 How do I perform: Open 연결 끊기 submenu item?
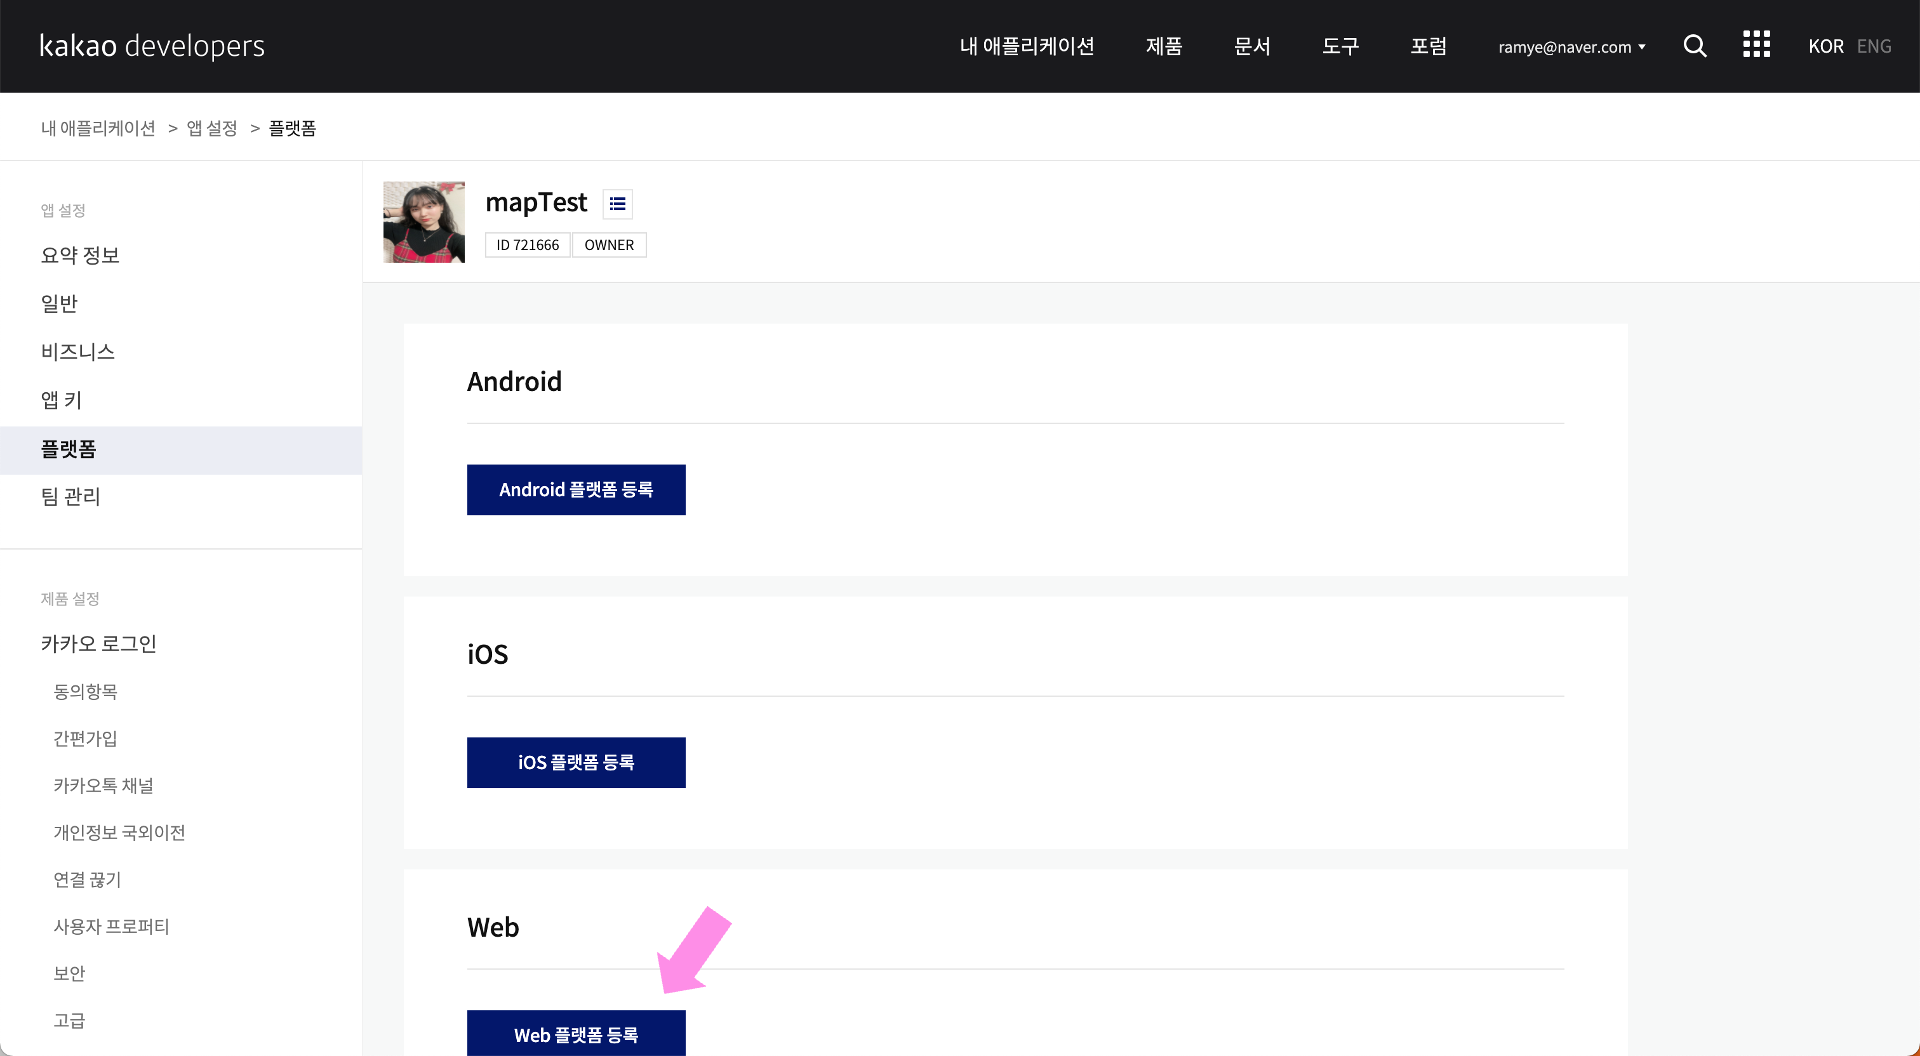click(x=87, y=879)
